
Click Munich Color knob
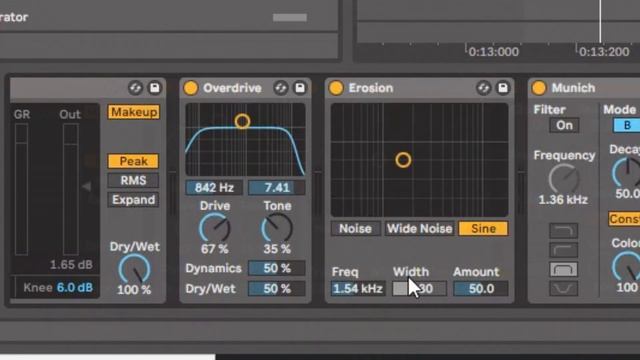(x=627, y=266)
